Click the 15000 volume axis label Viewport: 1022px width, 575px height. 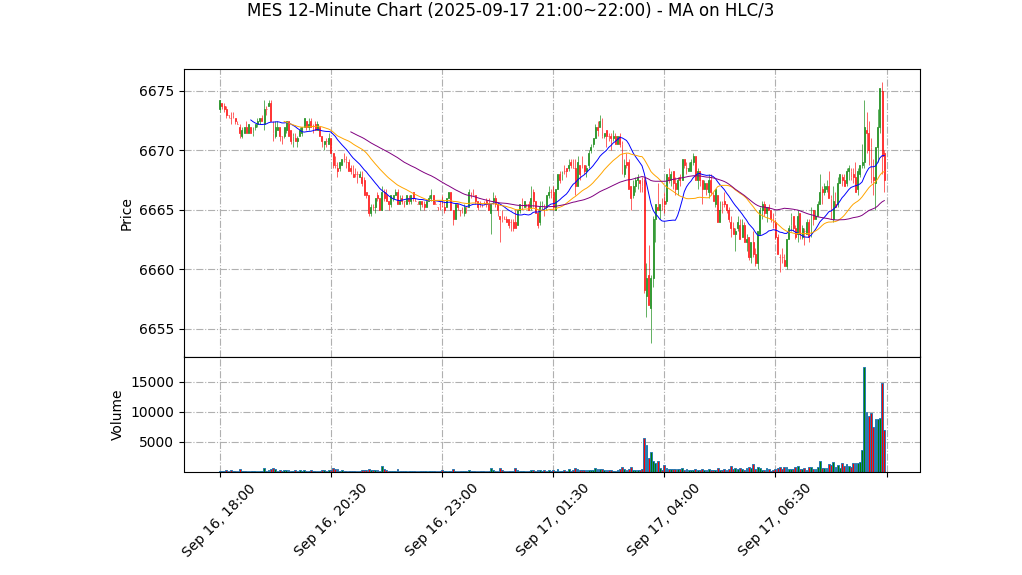click(153, 382)
